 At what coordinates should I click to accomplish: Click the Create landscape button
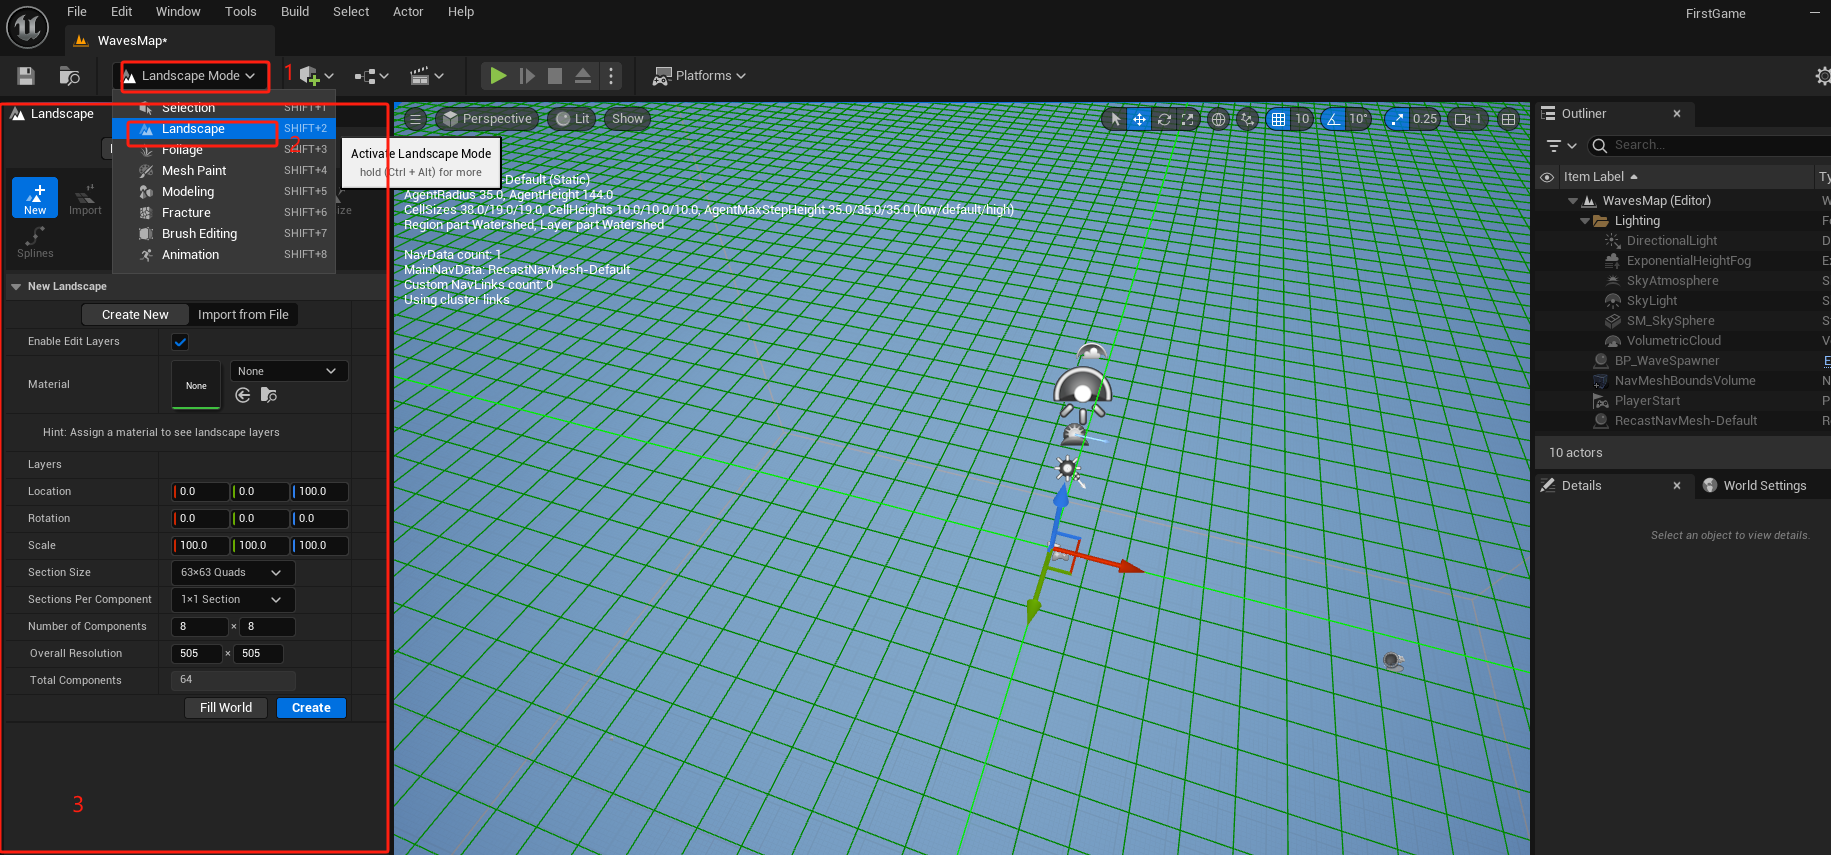coord(311,708)
